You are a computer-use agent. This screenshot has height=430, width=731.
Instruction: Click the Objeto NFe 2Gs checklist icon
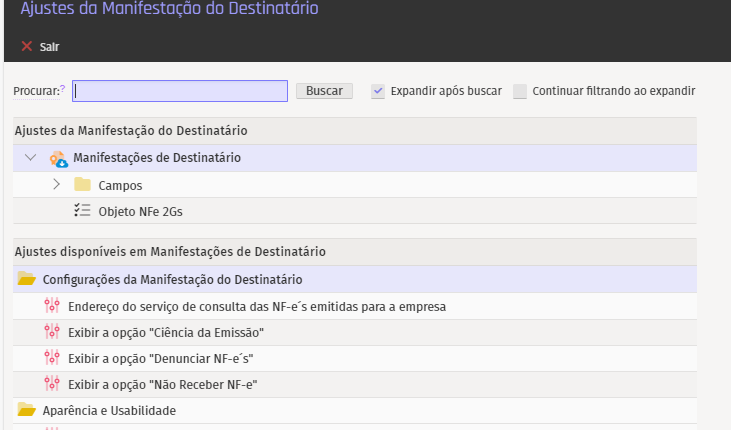82,211
